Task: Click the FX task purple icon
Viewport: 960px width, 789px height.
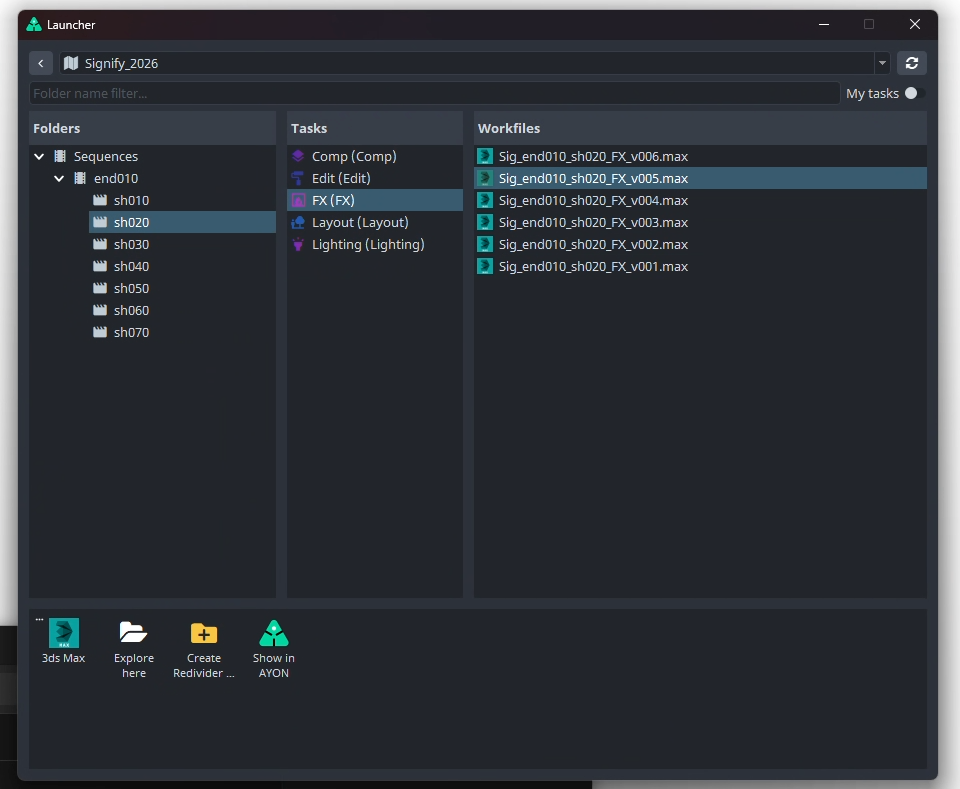Action: pos(298,200)
